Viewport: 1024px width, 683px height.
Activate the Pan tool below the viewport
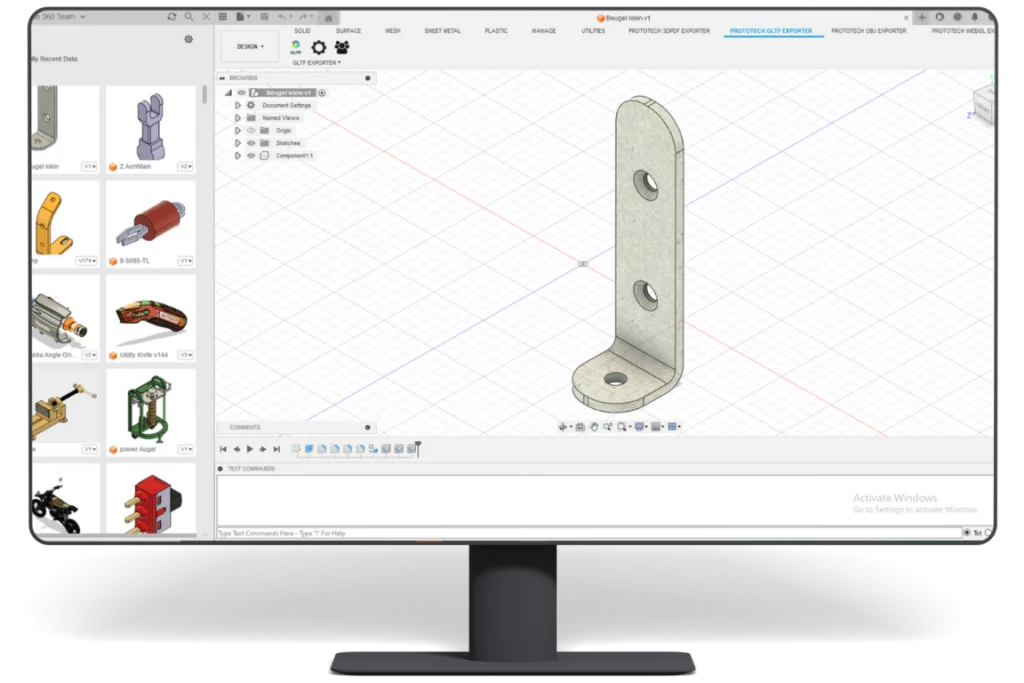pyautogui.click(x=595, y=427)
